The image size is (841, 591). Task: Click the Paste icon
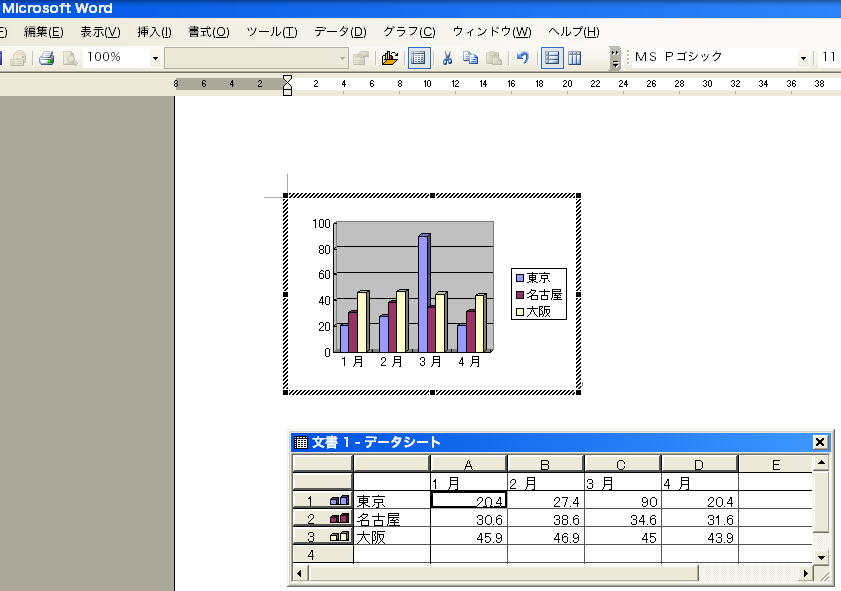(x=493, y=57)
